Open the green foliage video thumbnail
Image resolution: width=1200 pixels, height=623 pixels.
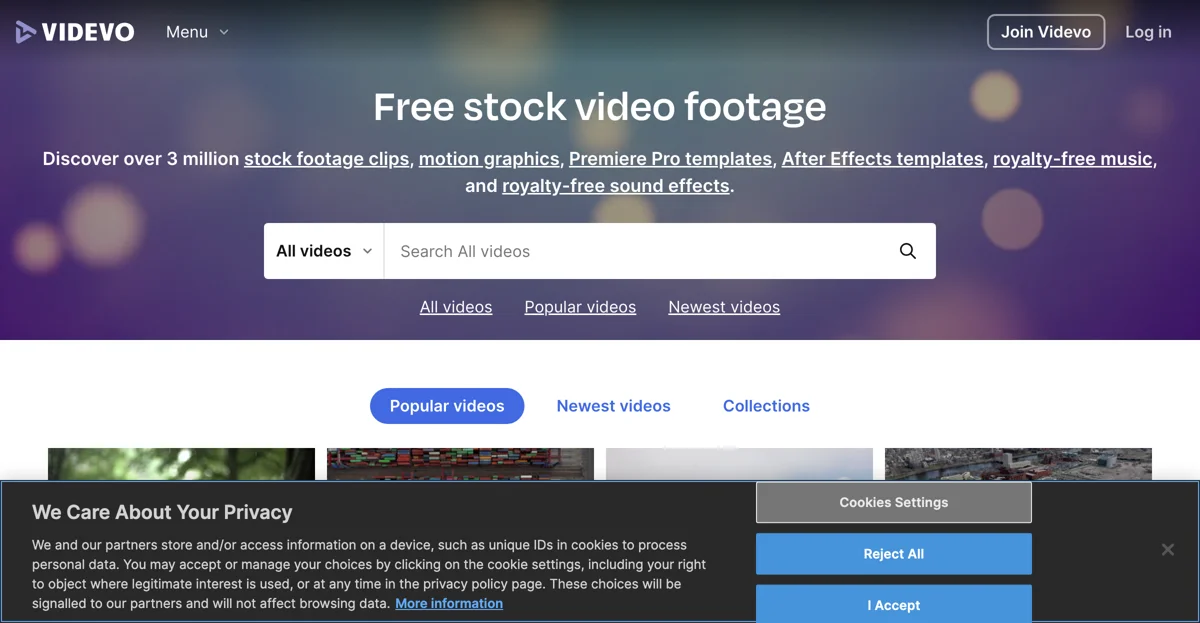[x=181, y=464]
